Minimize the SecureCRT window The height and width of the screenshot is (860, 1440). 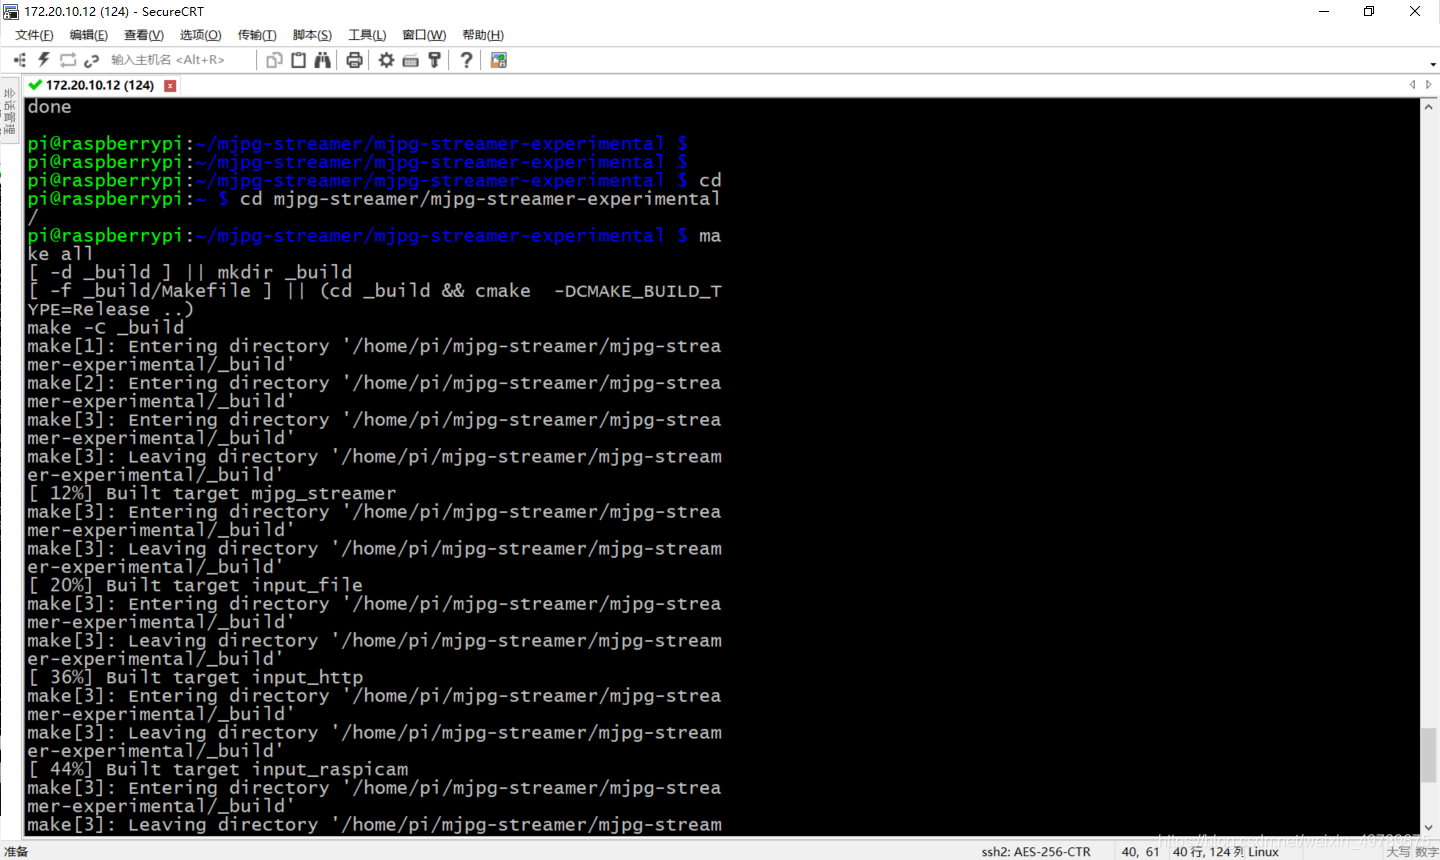point(1324,11)
